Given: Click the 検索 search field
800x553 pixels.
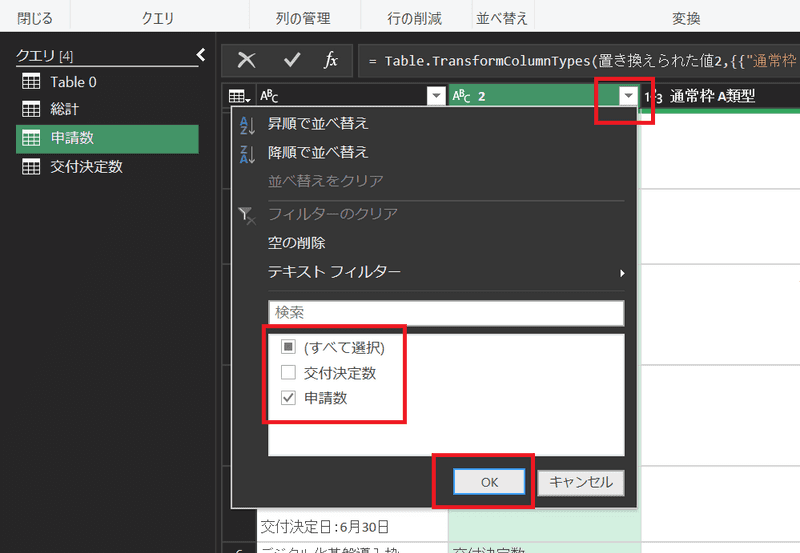Looking at the screenshot, I should click(445, 313).
